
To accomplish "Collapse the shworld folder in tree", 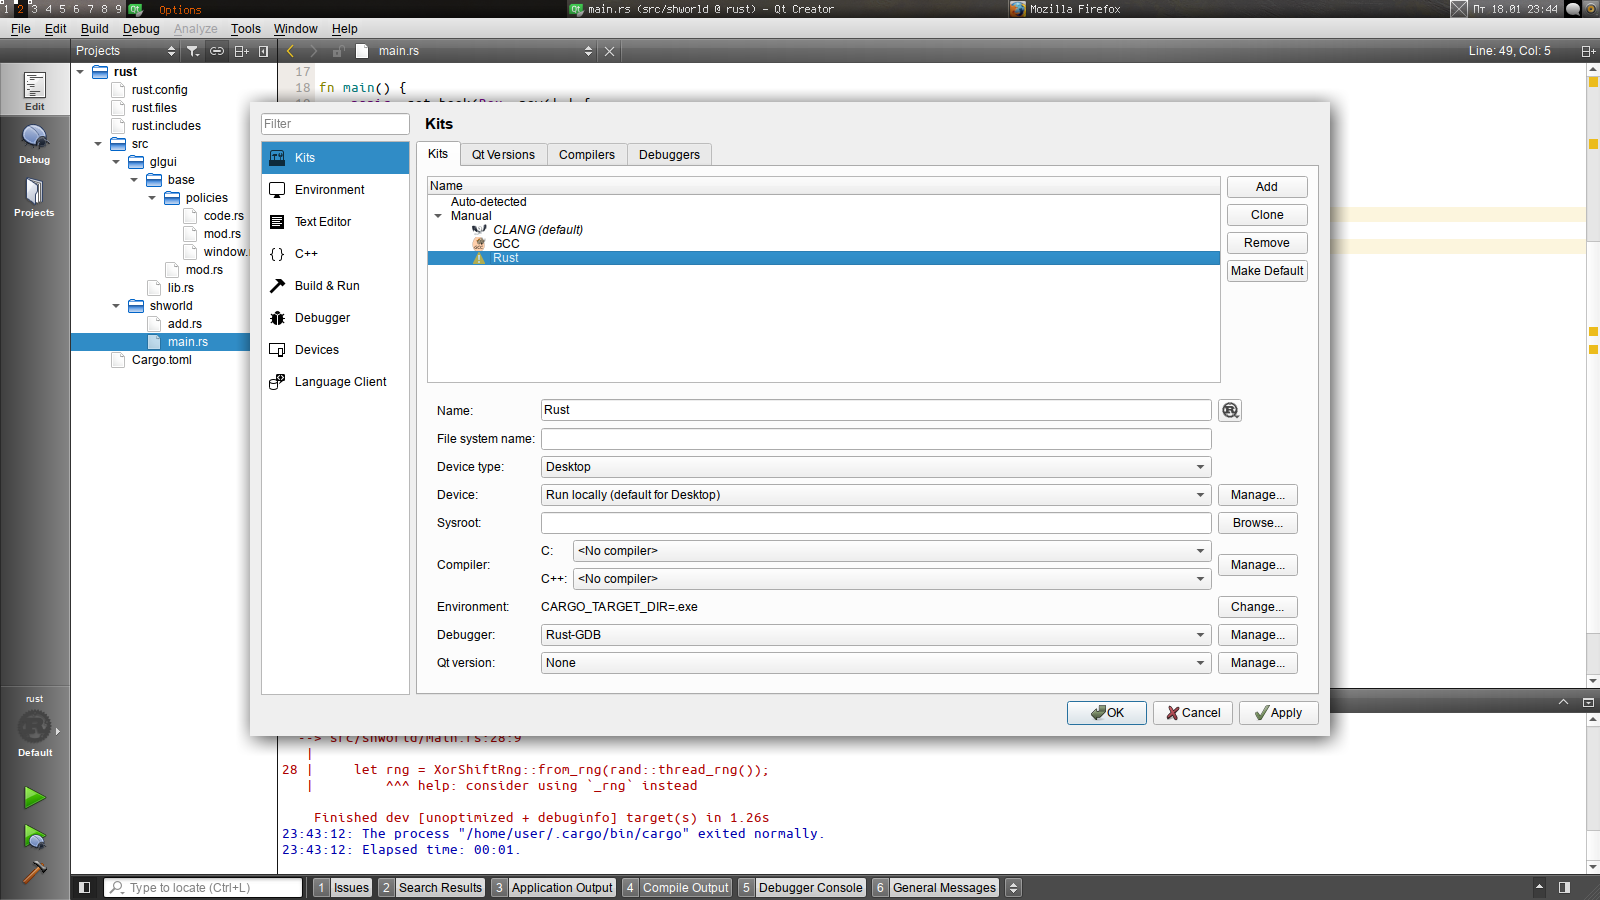I will point(116,306).
